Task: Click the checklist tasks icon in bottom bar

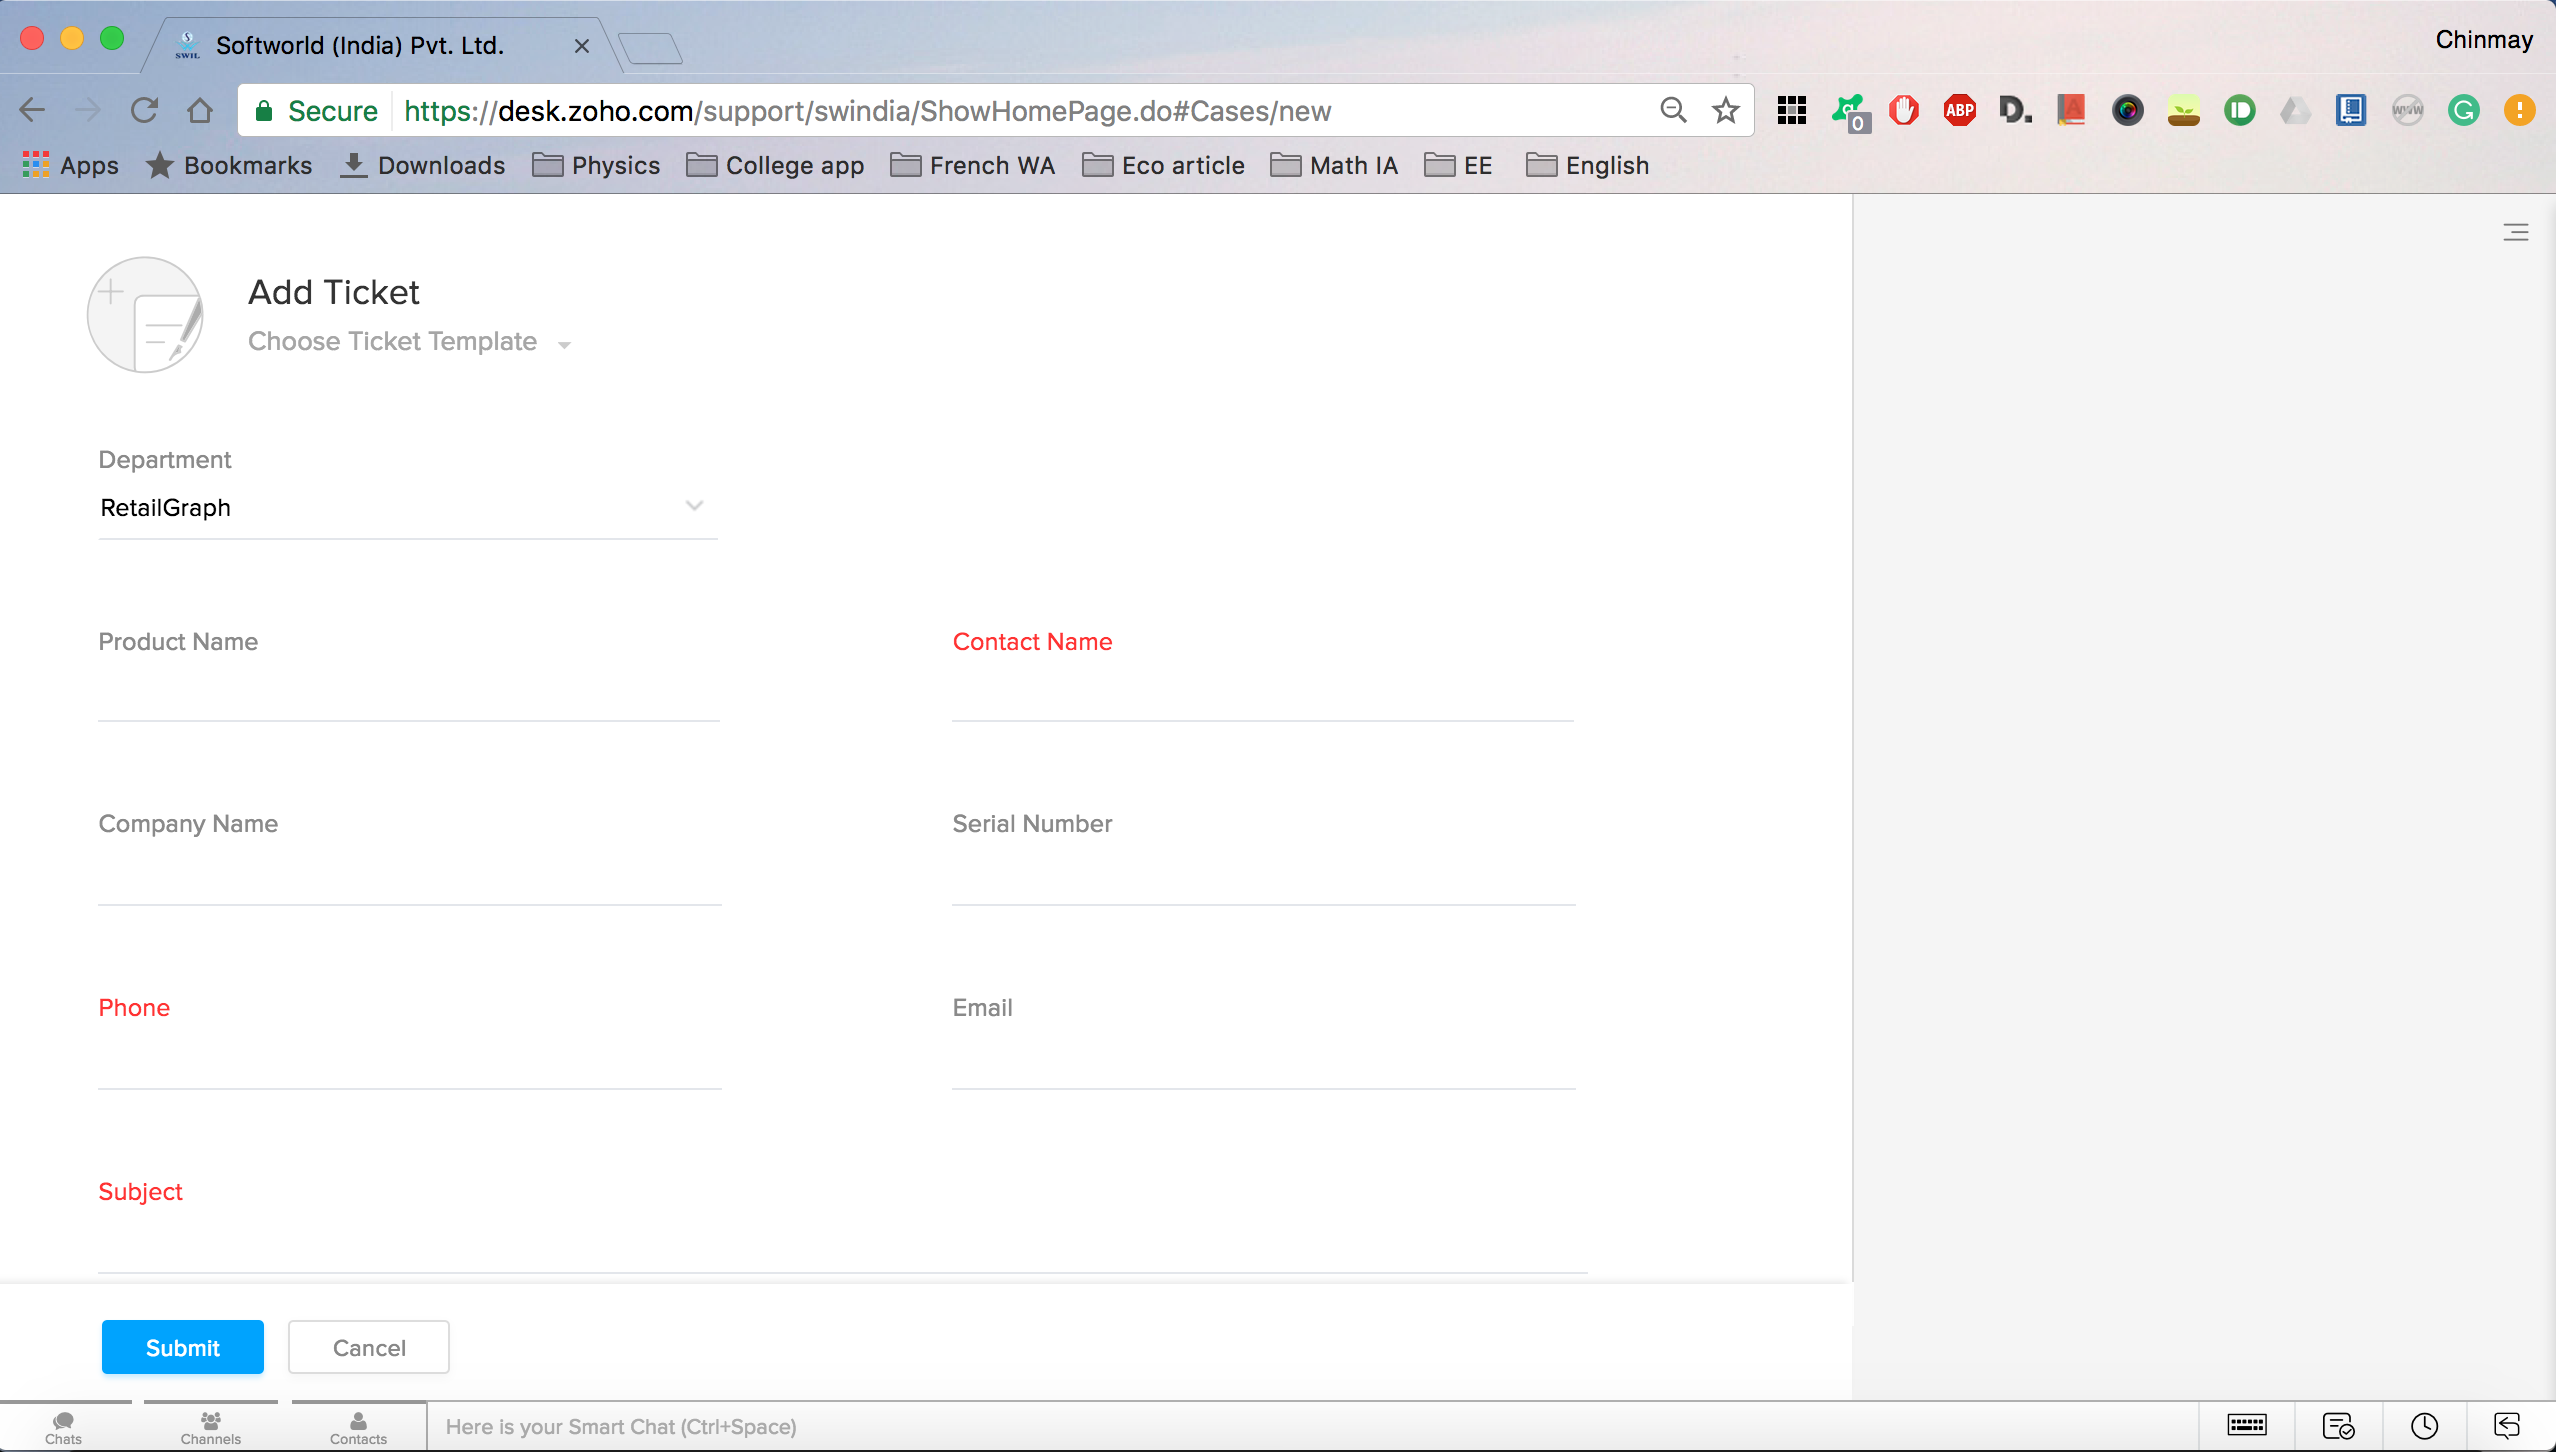Action: click(2337, 1425)
